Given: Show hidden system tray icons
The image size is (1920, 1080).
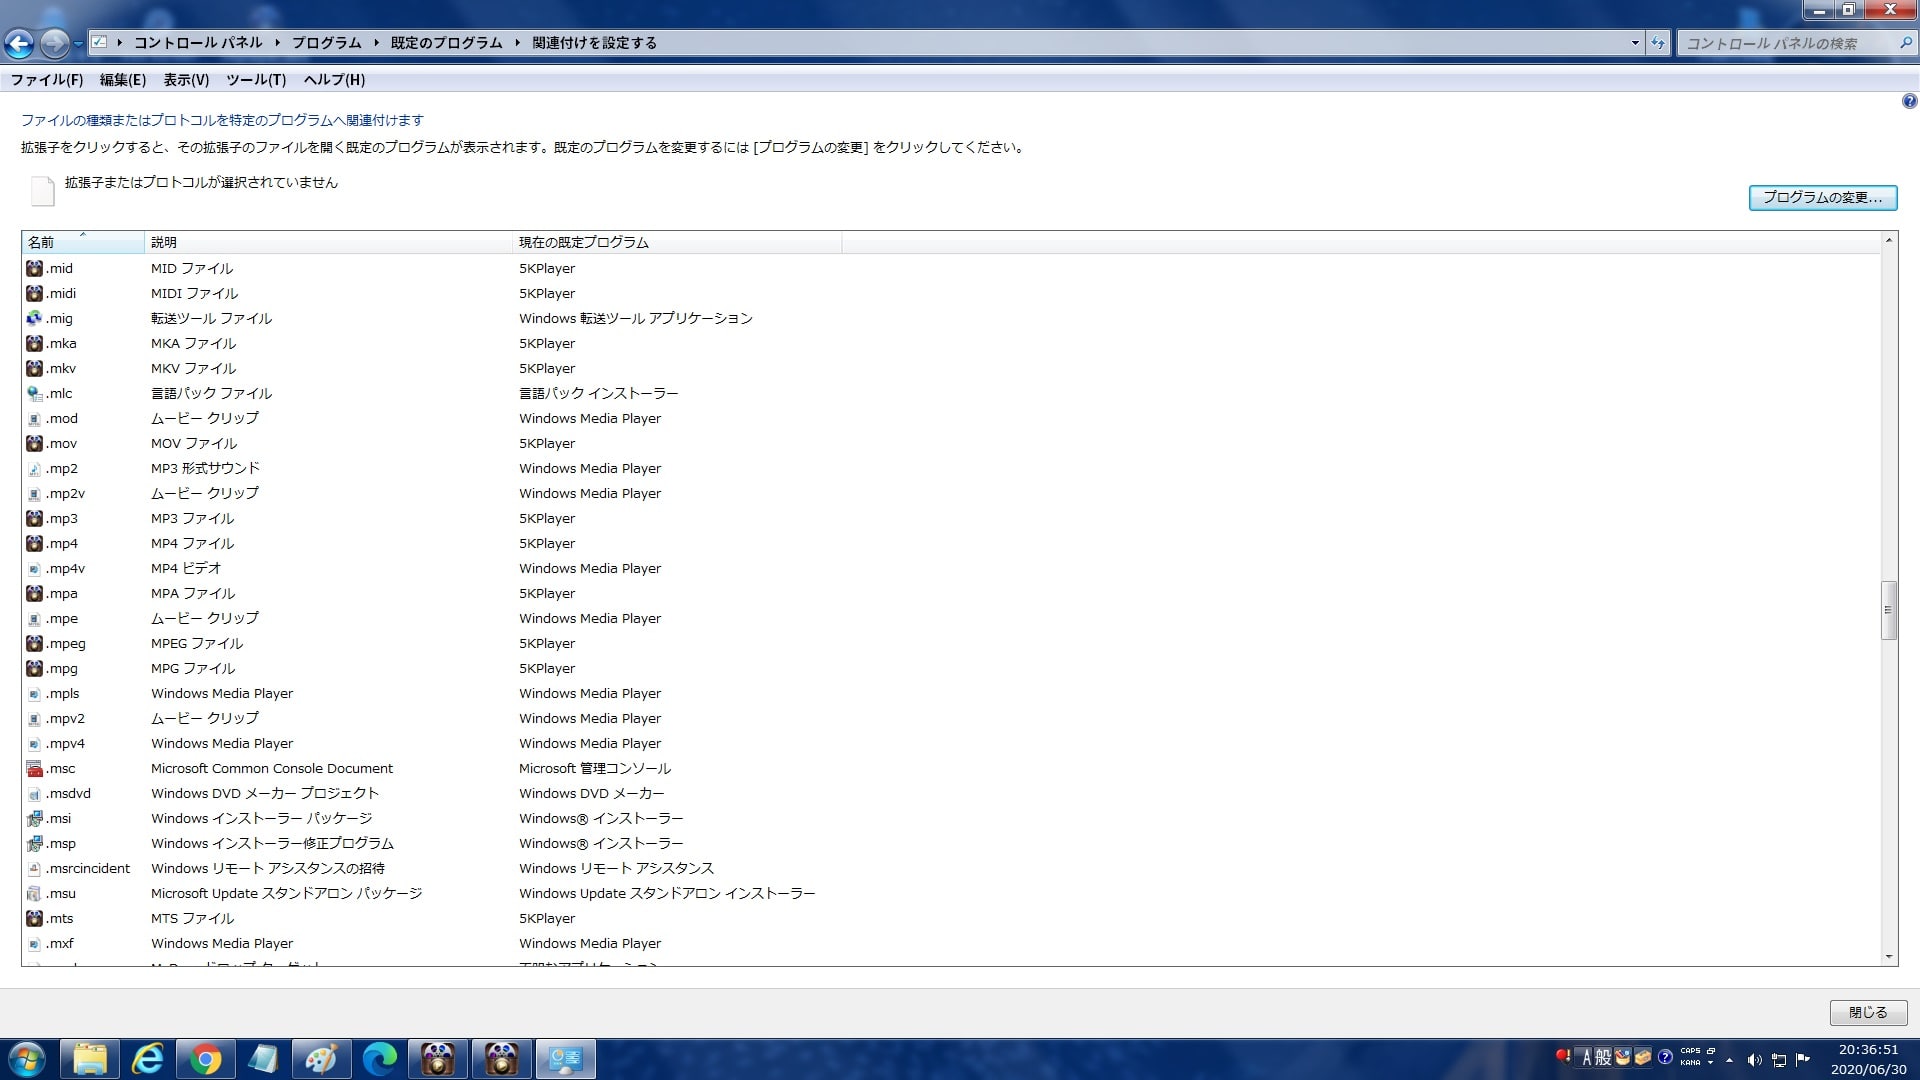Looking at the screenshot, I should [1729, 1060].
